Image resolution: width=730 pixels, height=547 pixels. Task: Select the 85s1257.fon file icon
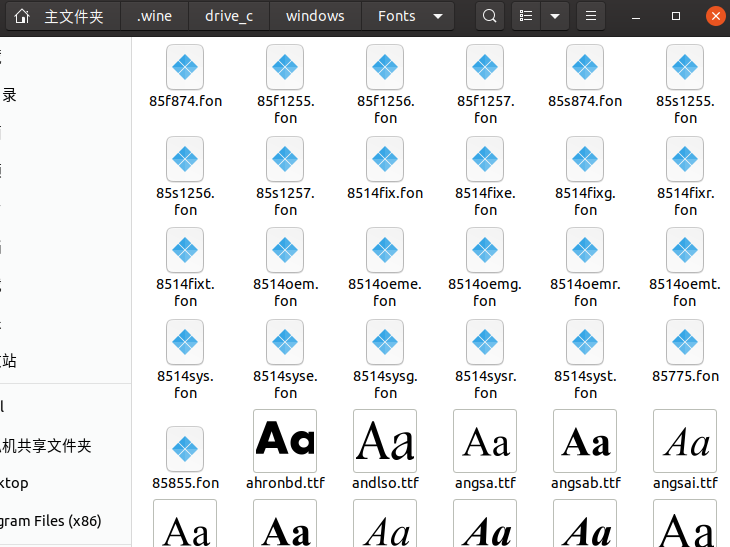click(x=285, y=159)
